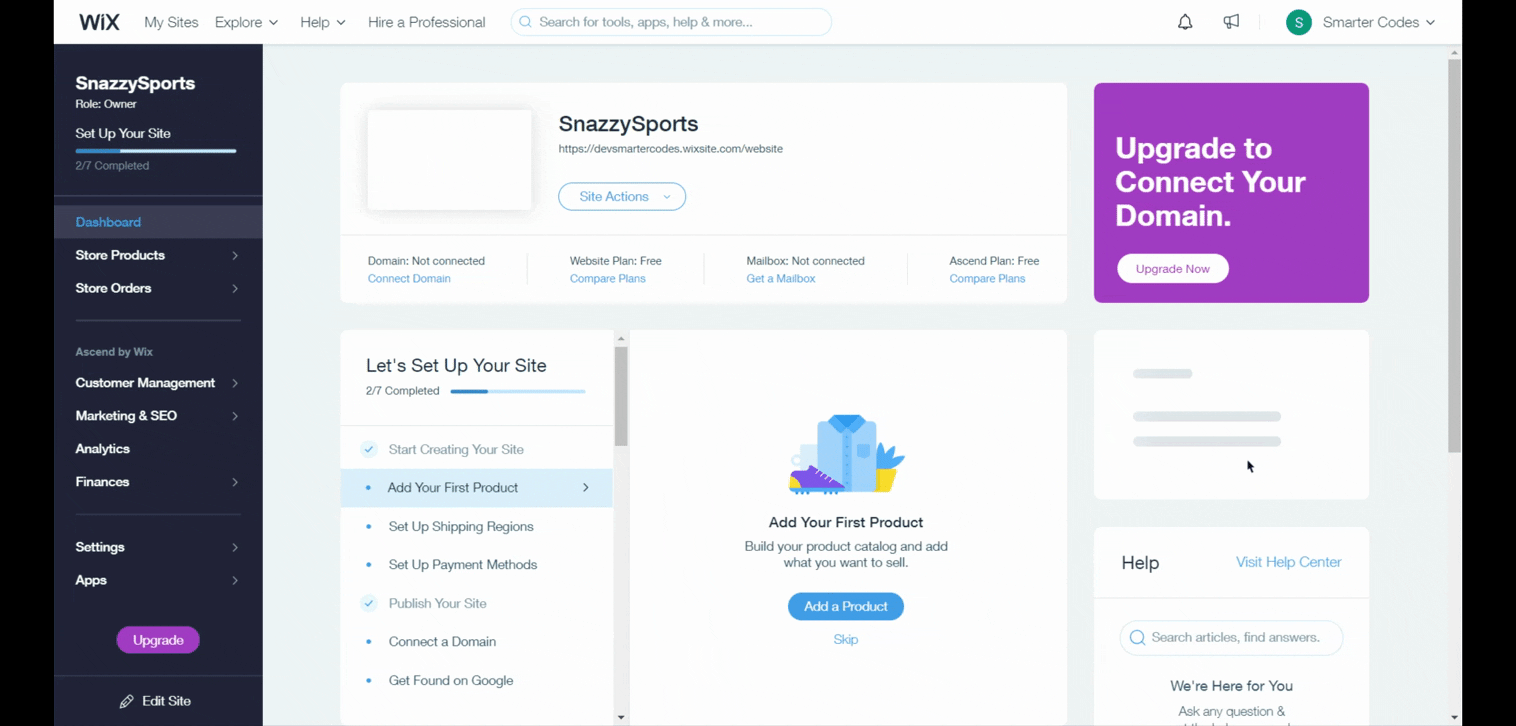
Task: Click the Wix logo
Action: (x=99, y=22)
